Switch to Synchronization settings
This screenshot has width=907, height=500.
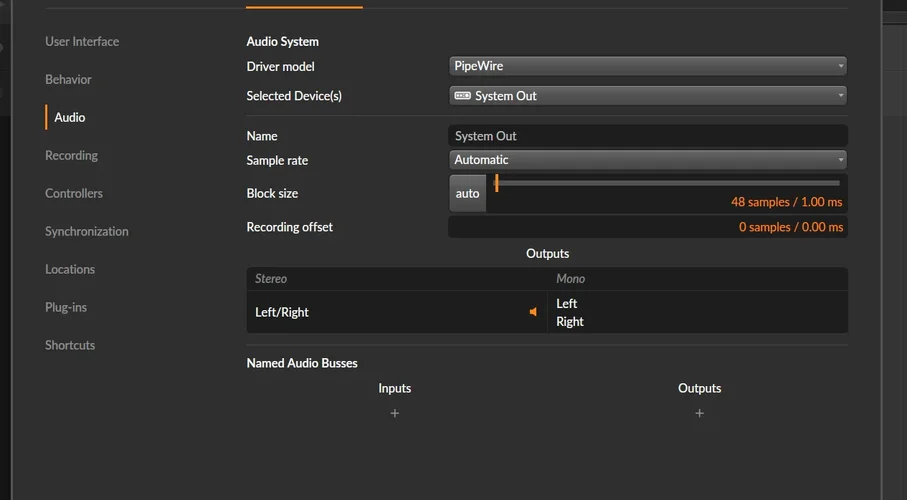[87, 231]
